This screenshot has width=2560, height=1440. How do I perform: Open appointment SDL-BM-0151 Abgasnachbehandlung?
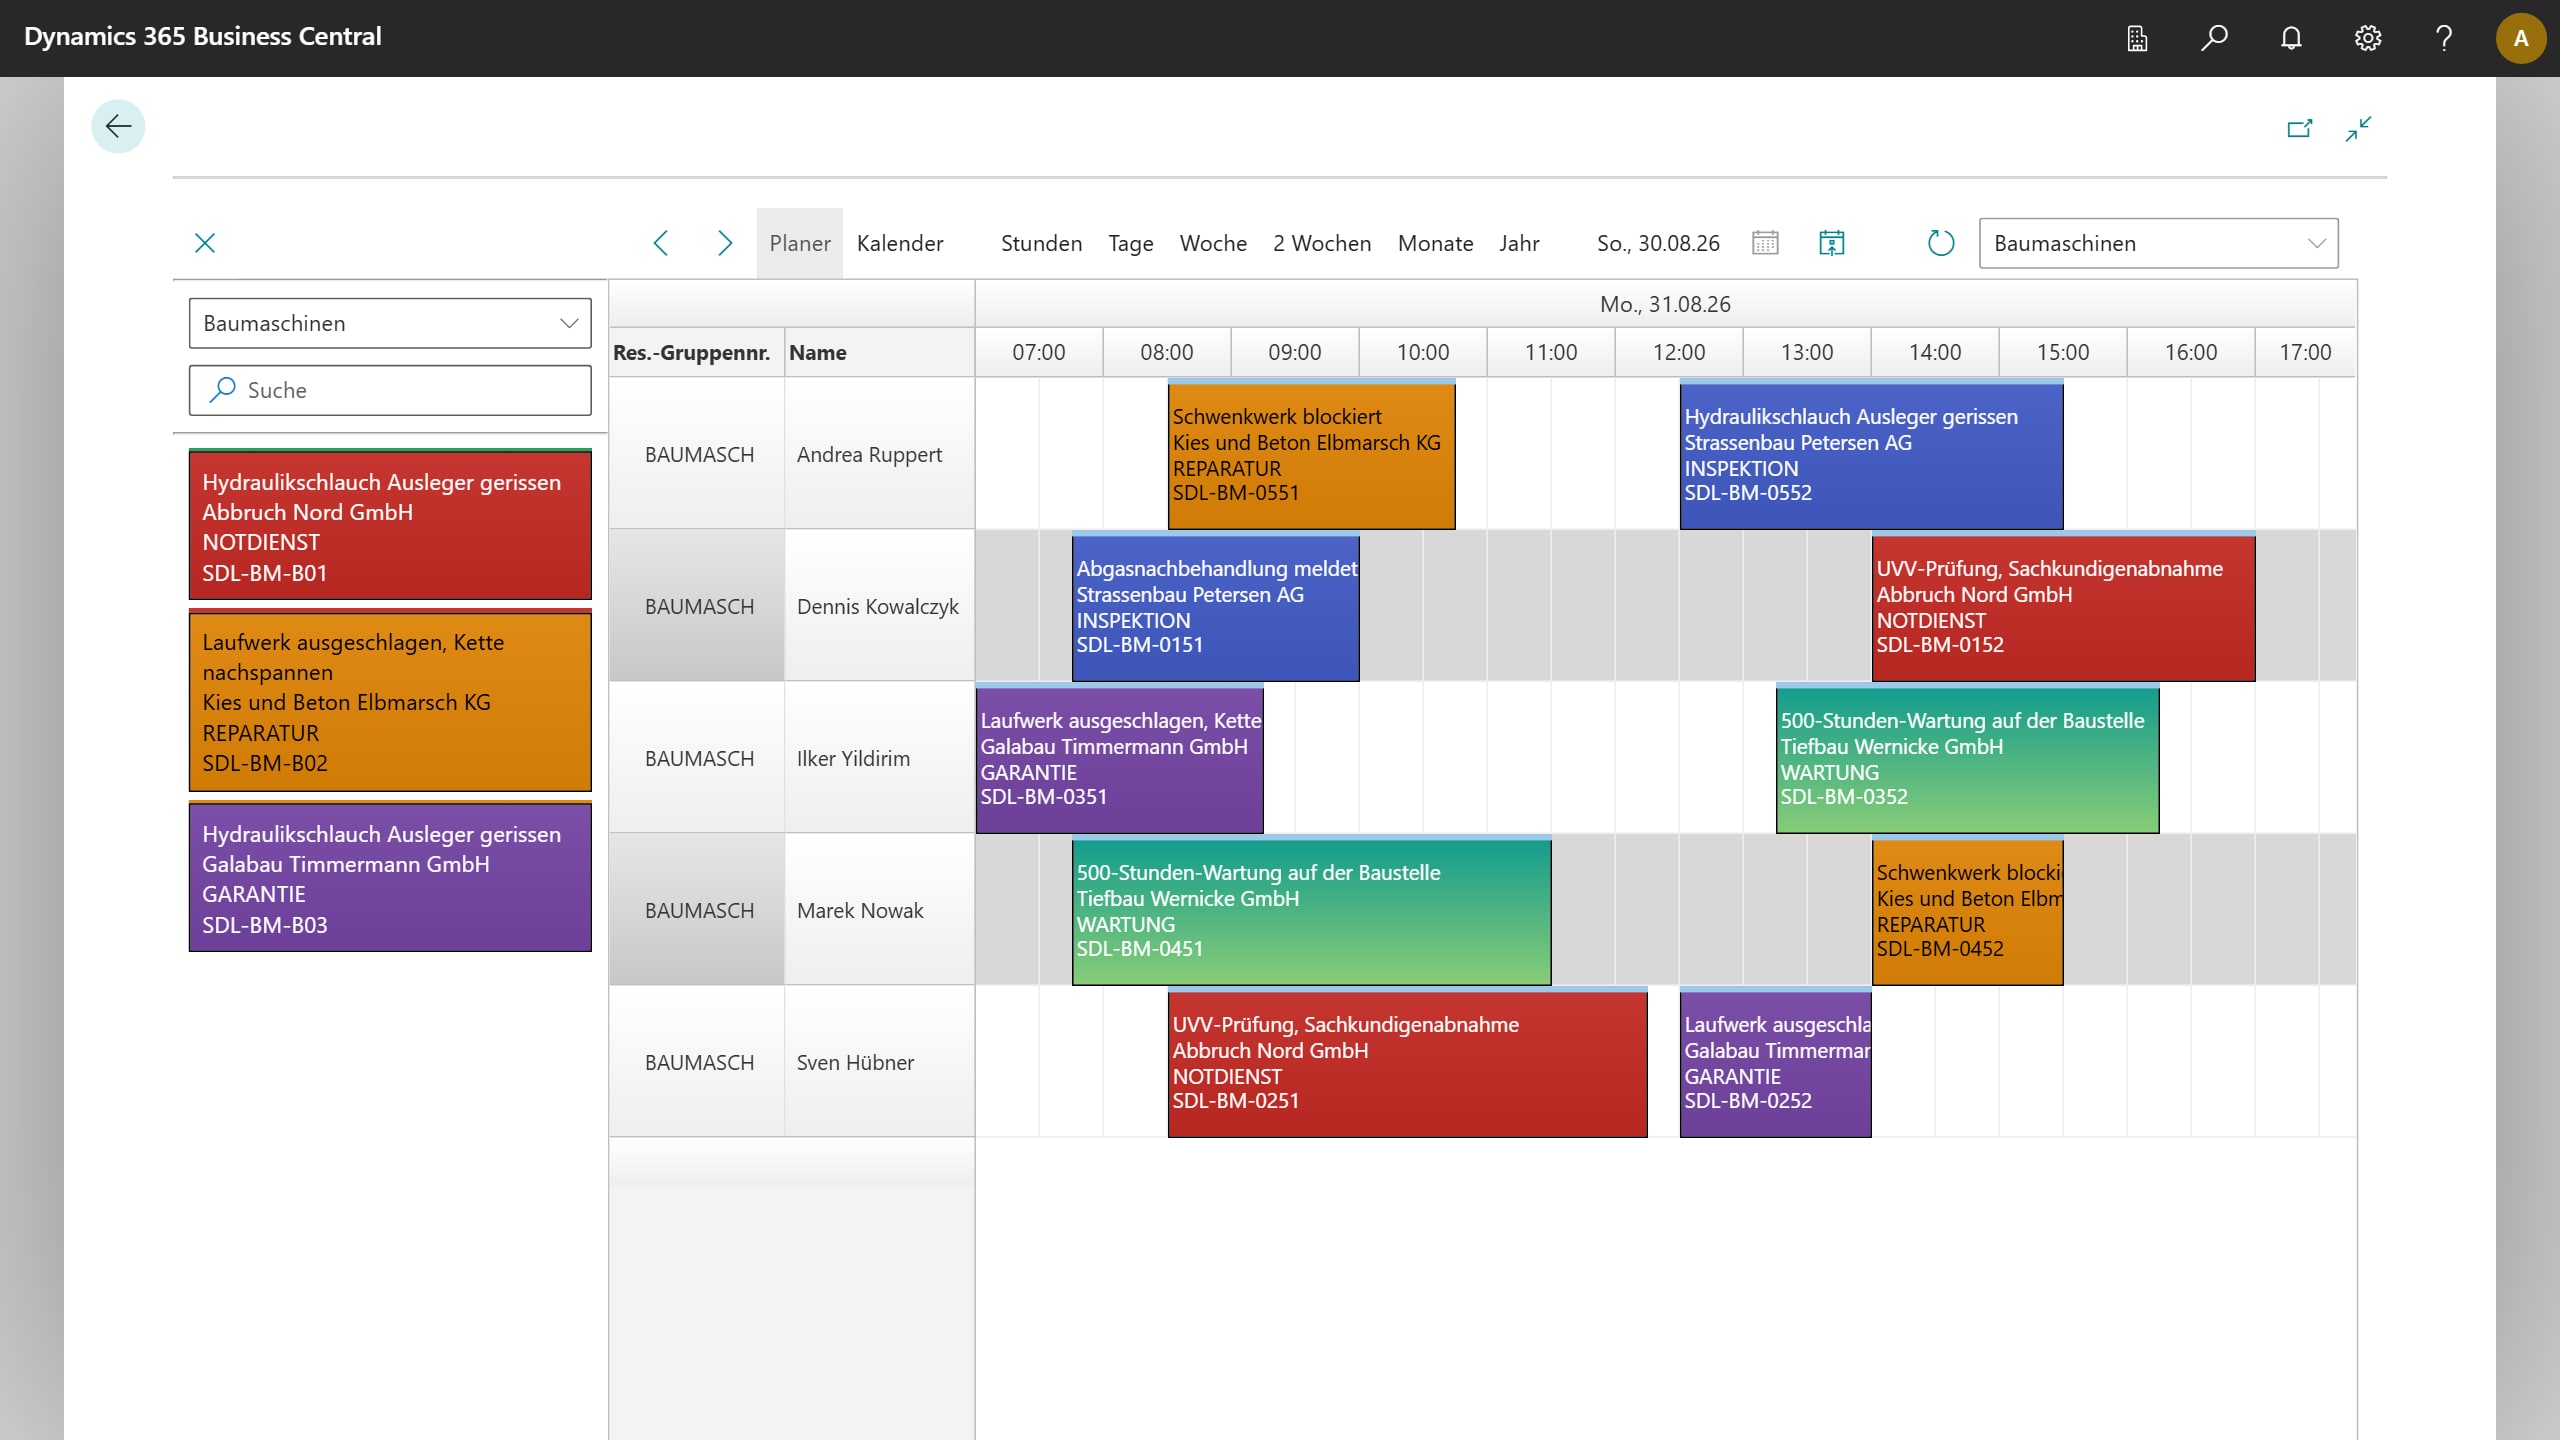(1215, 607)
